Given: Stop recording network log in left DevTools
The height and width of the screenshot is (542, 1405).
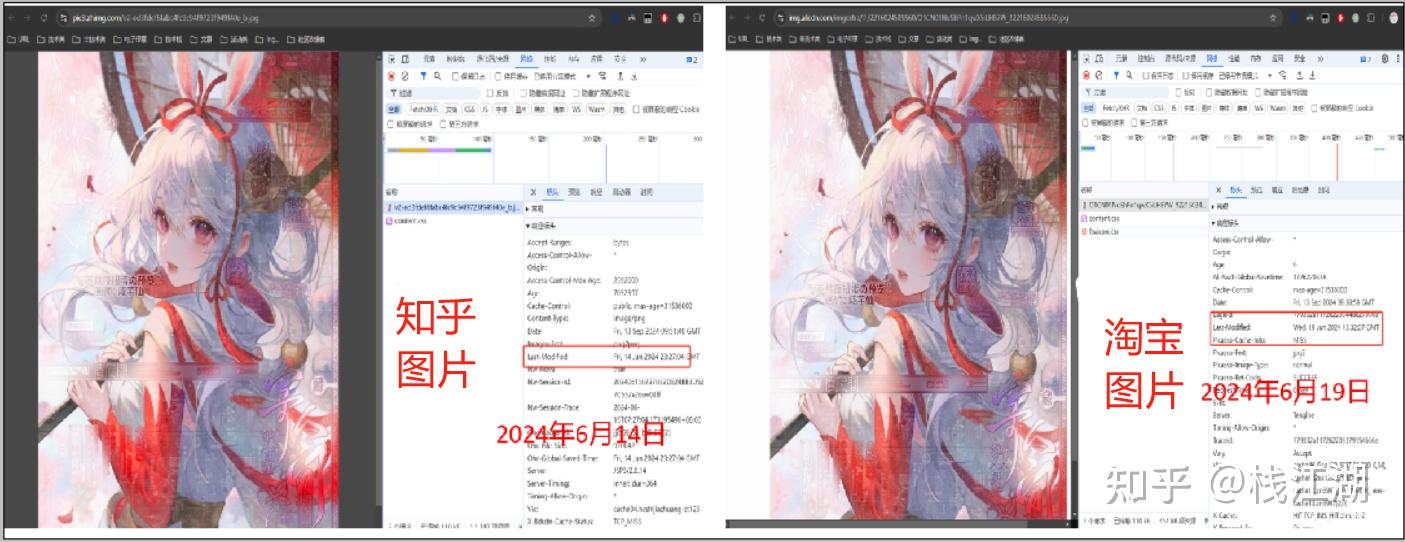Looking at the screenshot, I should (x=391, y=76).
